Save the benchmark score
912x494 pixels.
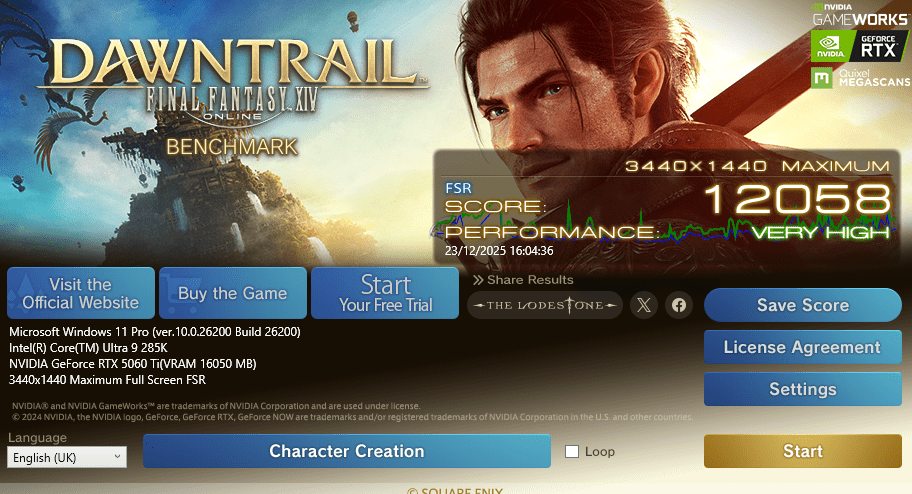point(803,305)
